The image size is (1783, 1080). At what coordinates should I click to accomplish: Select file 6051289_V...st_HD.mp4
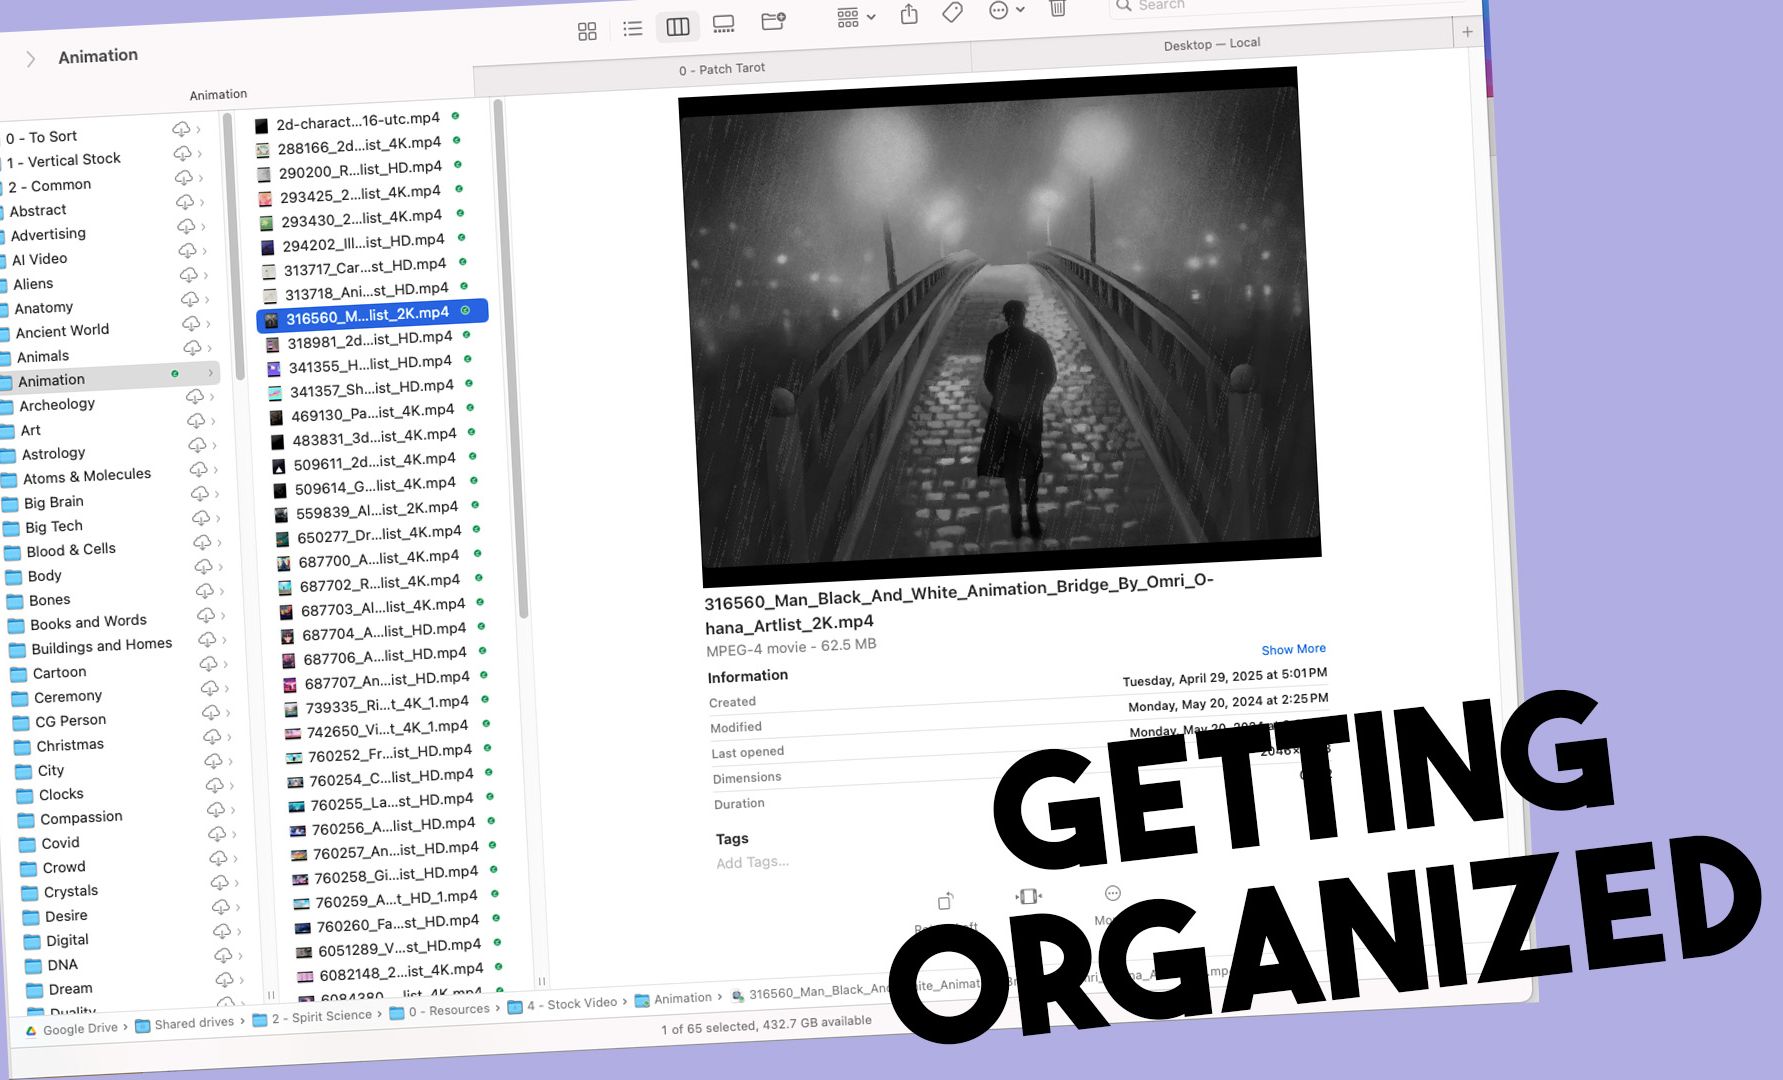pyautogui.click(x=399, y=947)
